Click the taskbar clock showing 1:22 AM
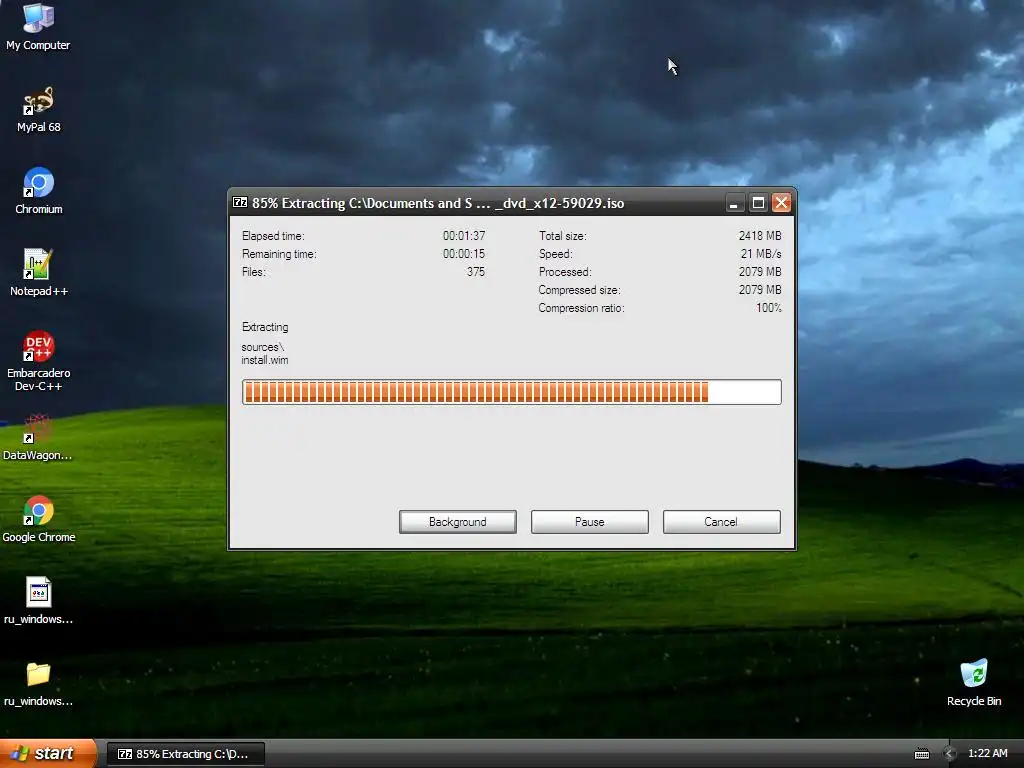 (x=987, y=754)
